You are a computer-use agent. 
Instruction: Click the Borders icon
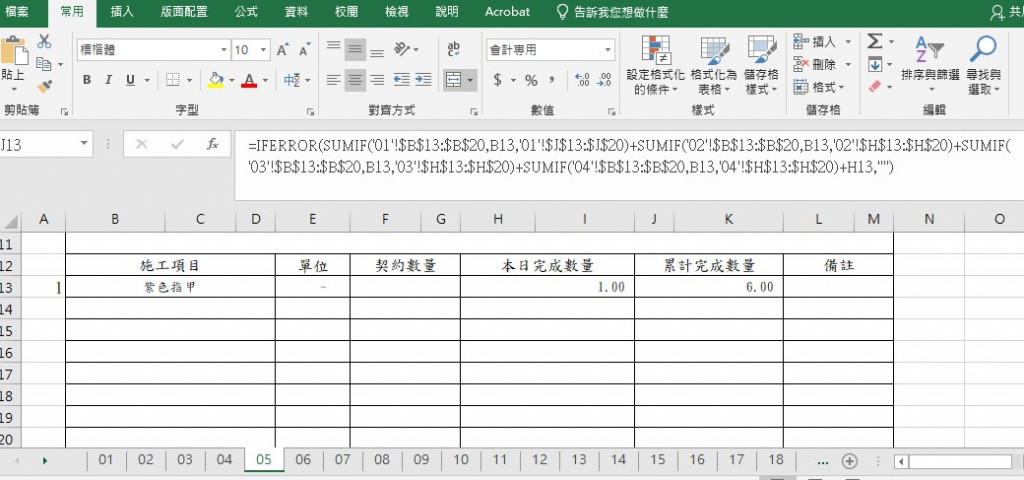point(172,80)
